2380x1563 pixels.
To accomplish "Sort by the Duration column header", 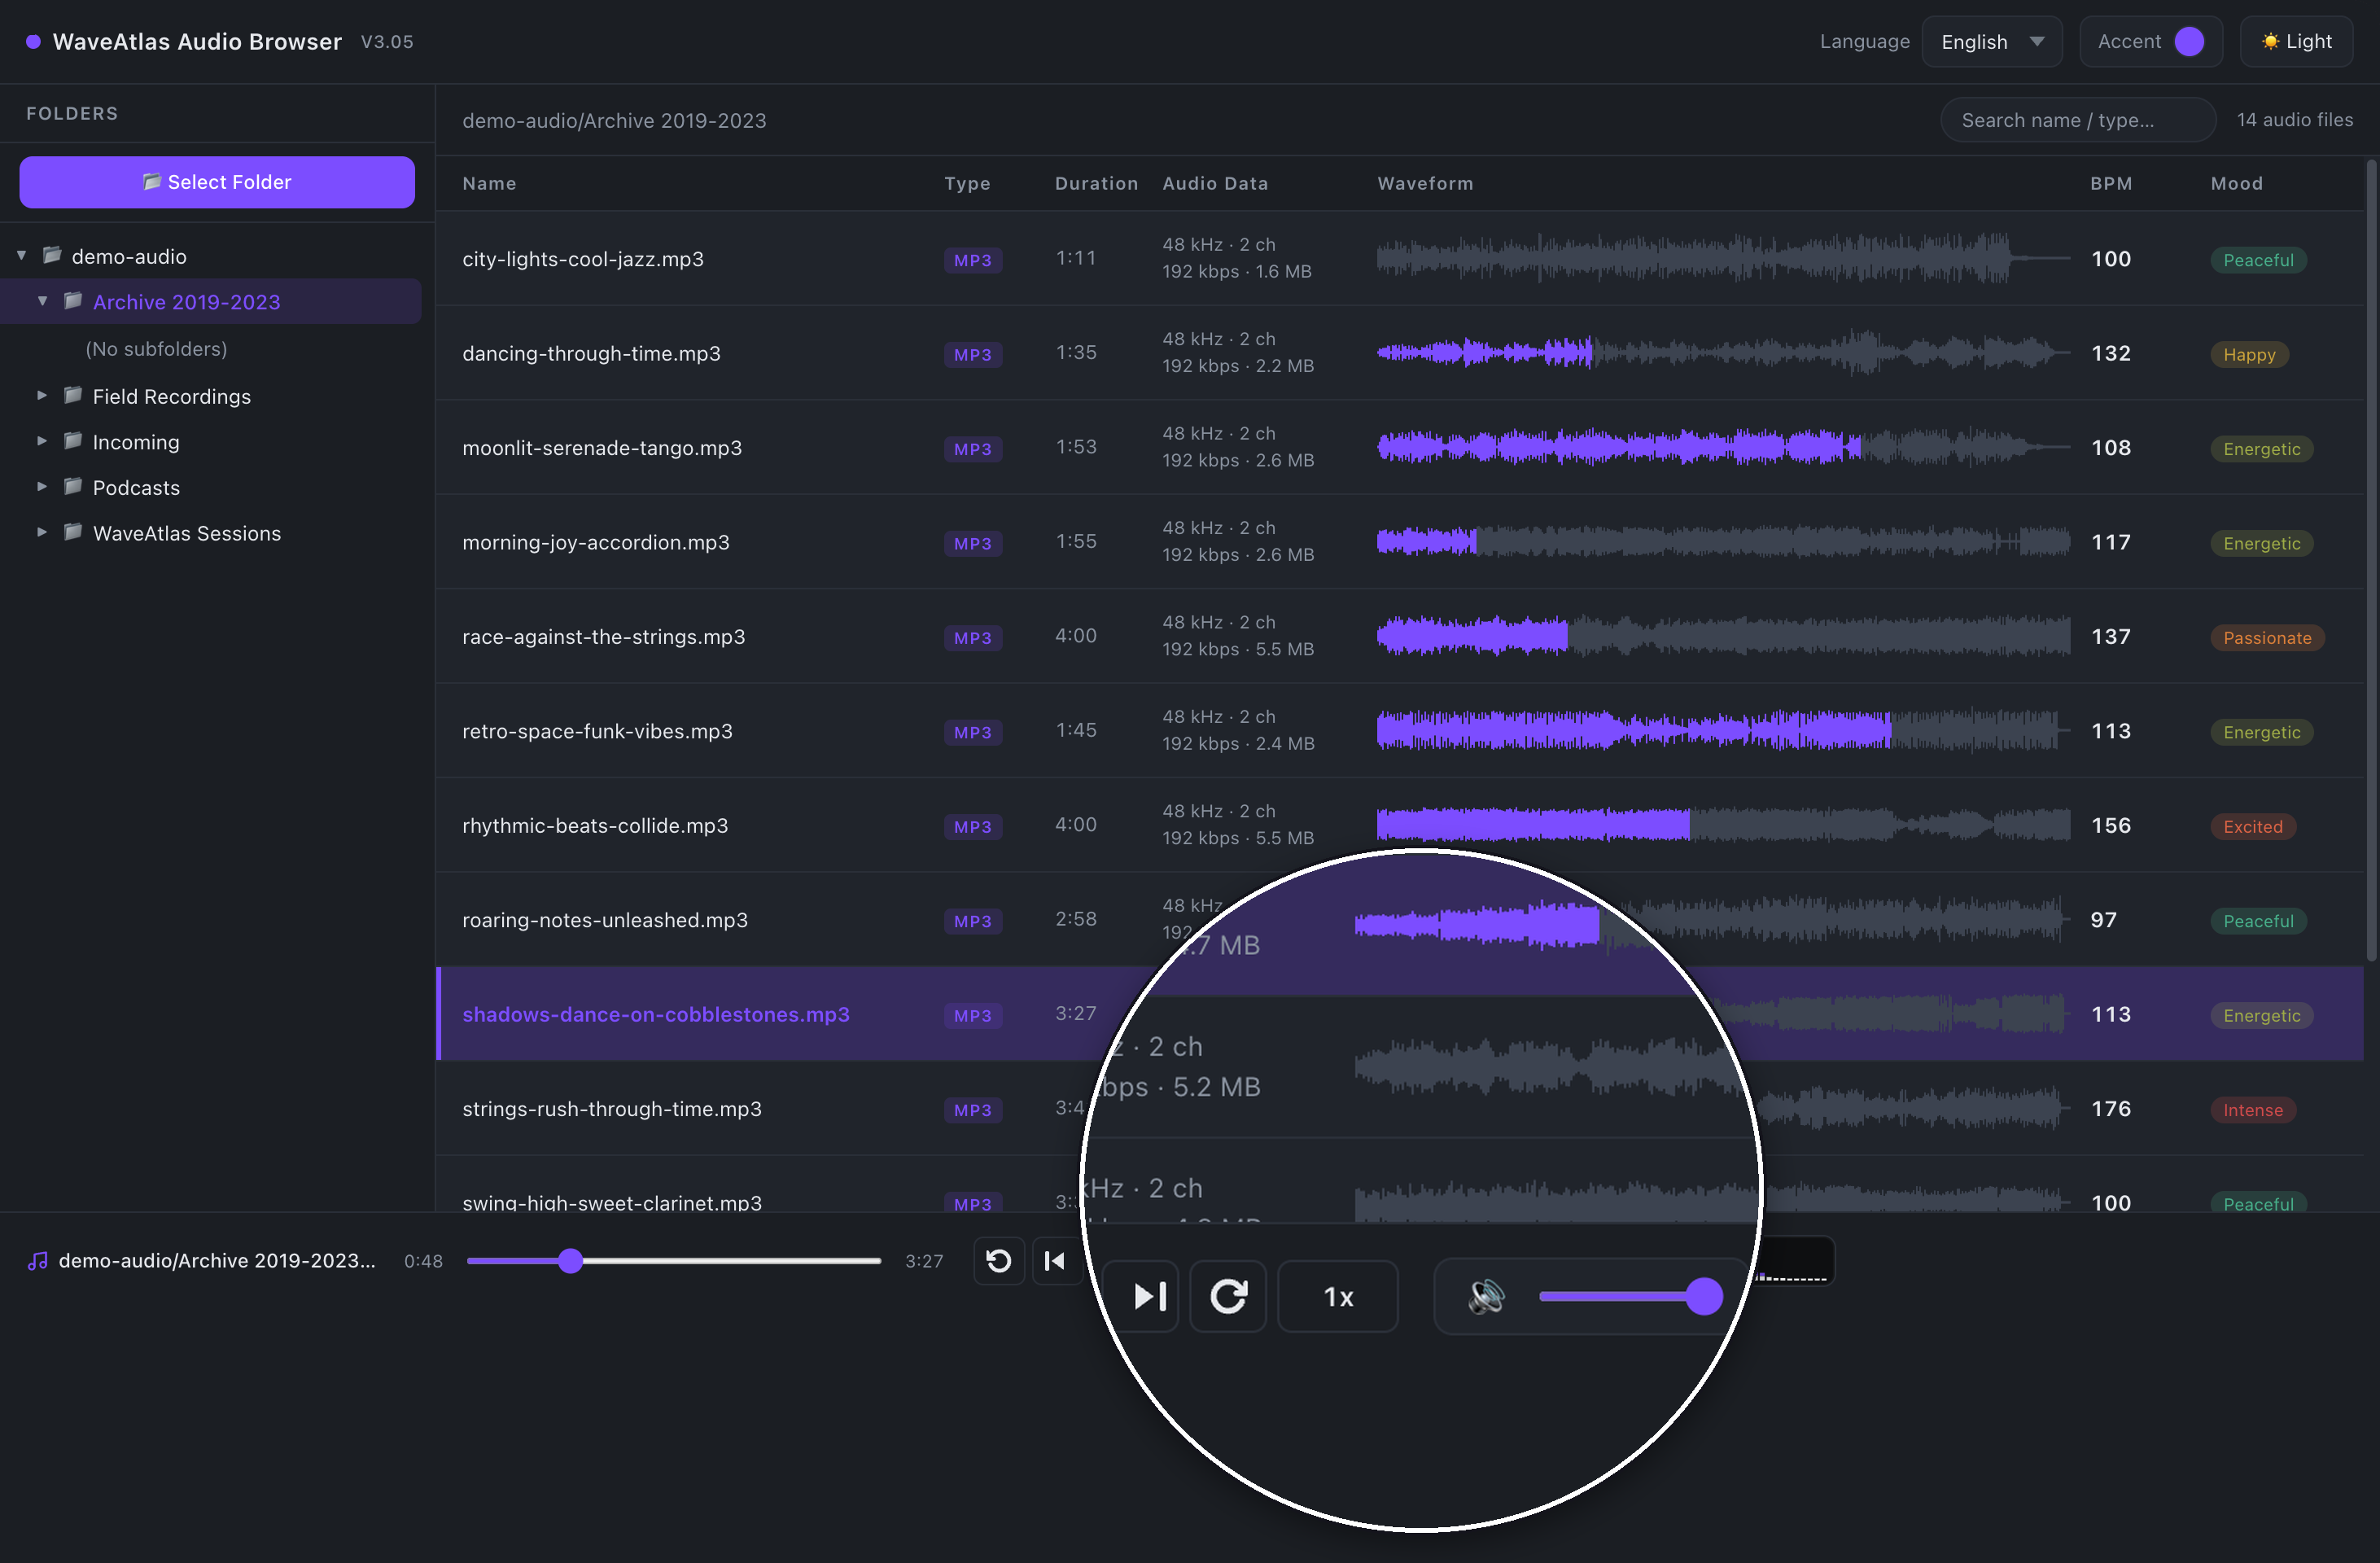I will (1096, 183).
